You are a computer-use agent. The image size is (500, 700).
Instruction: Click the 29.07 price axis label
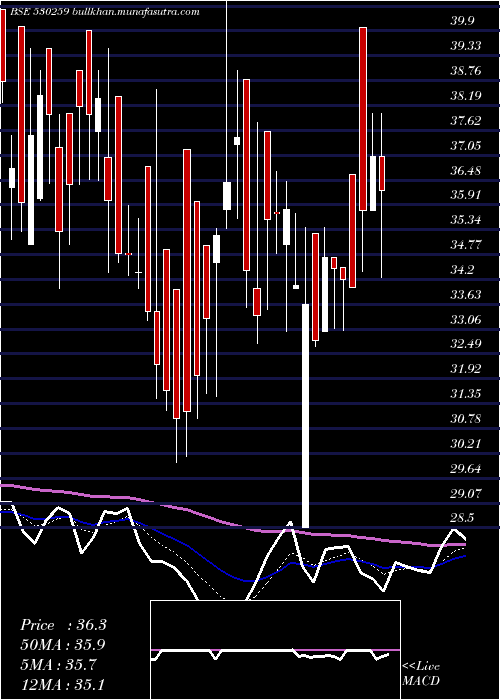[467, 494]
